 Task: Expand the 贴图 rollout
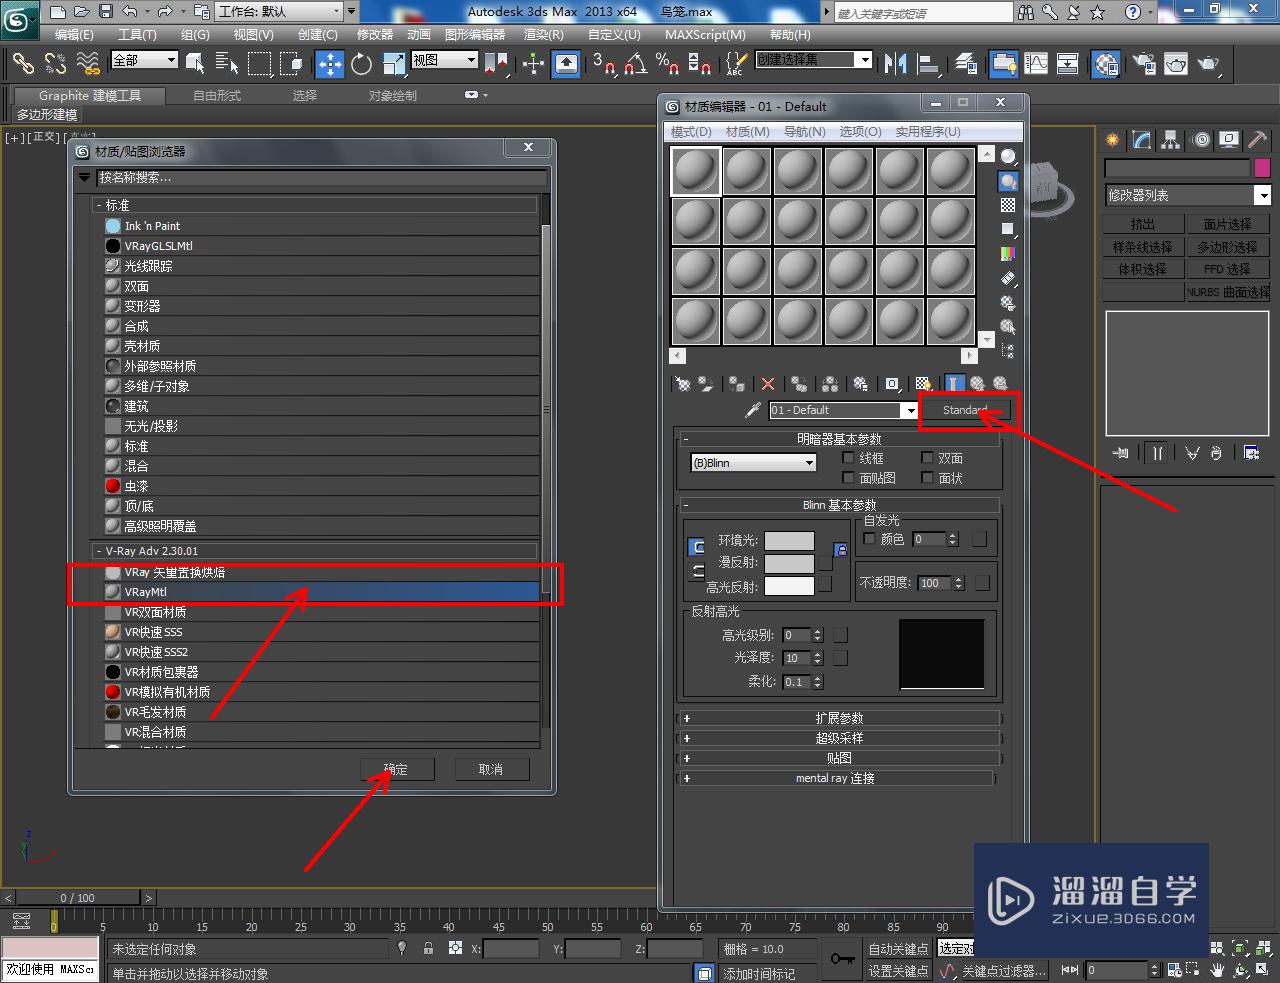pyautogui.click(x=839, y=758)
